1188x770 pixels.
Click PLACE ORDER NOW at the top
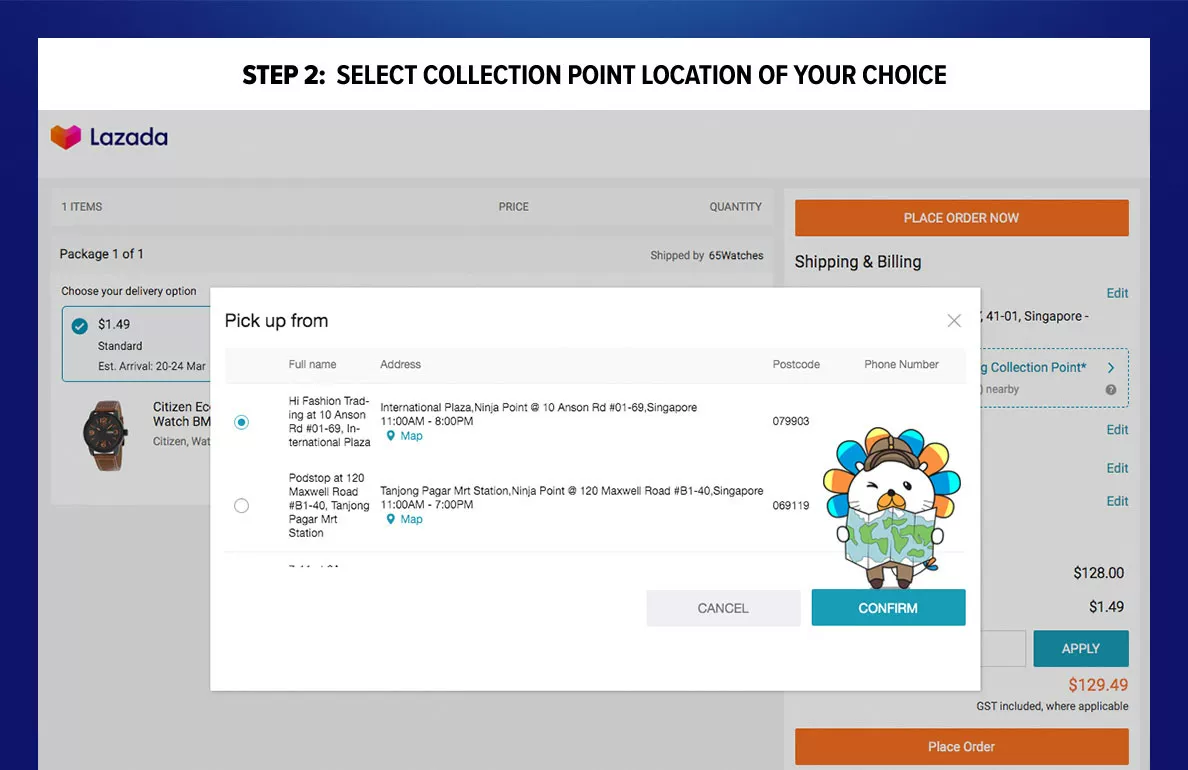[960, 217]
